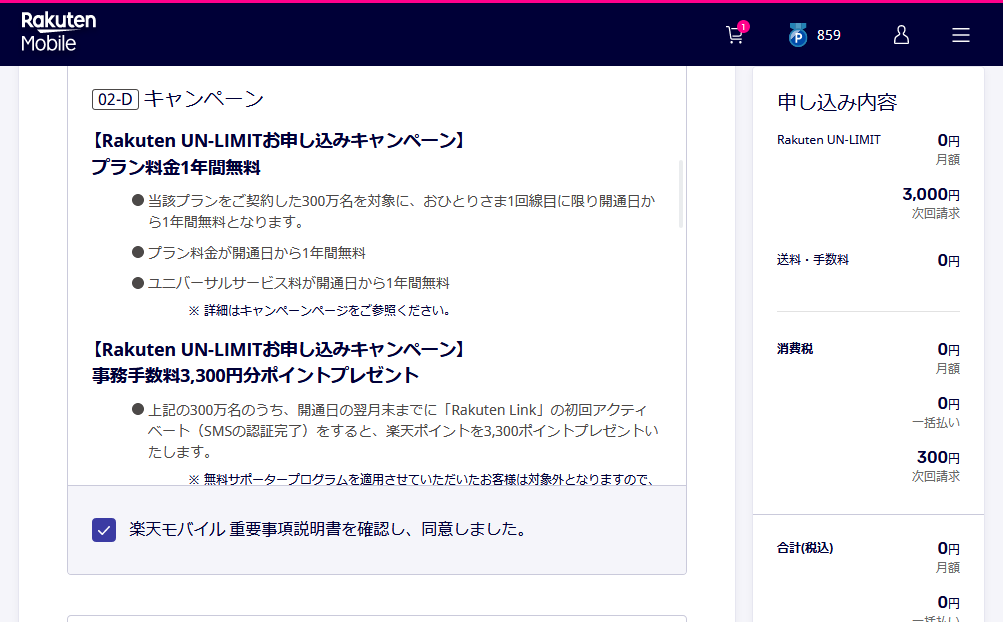Open the shopping cart
The image size is (1003, 622).
[736, 35]
